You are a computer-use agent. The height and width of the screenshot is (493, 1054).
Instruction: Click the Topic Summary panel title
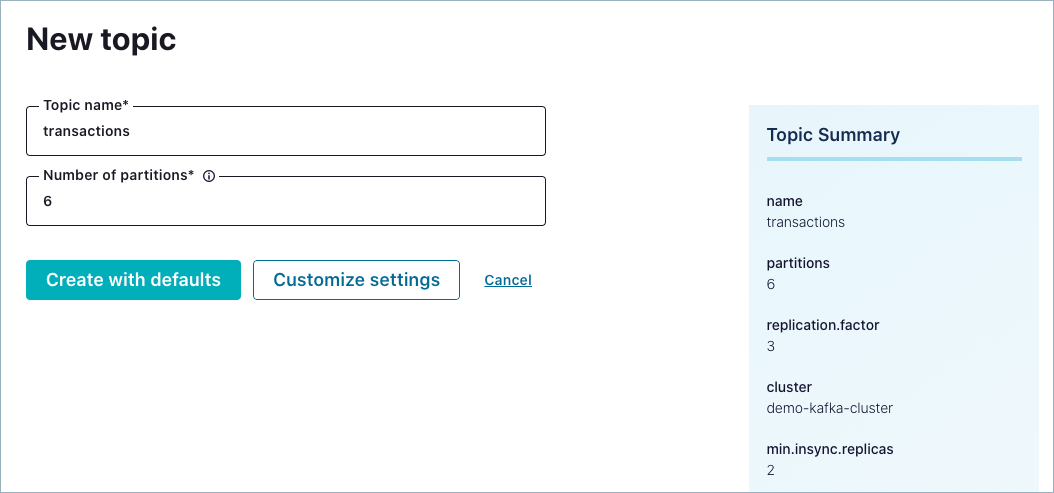point(833,135)
